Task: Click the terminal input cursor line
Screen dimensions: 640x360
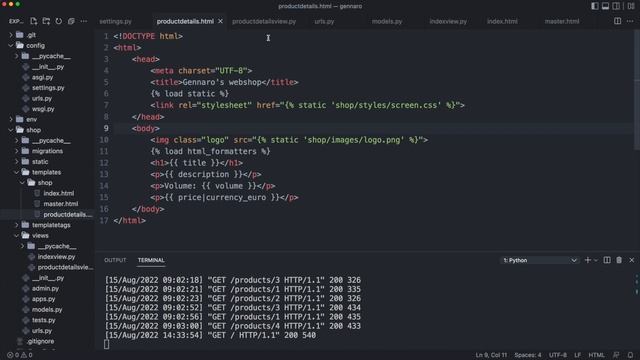Action: 107,344
